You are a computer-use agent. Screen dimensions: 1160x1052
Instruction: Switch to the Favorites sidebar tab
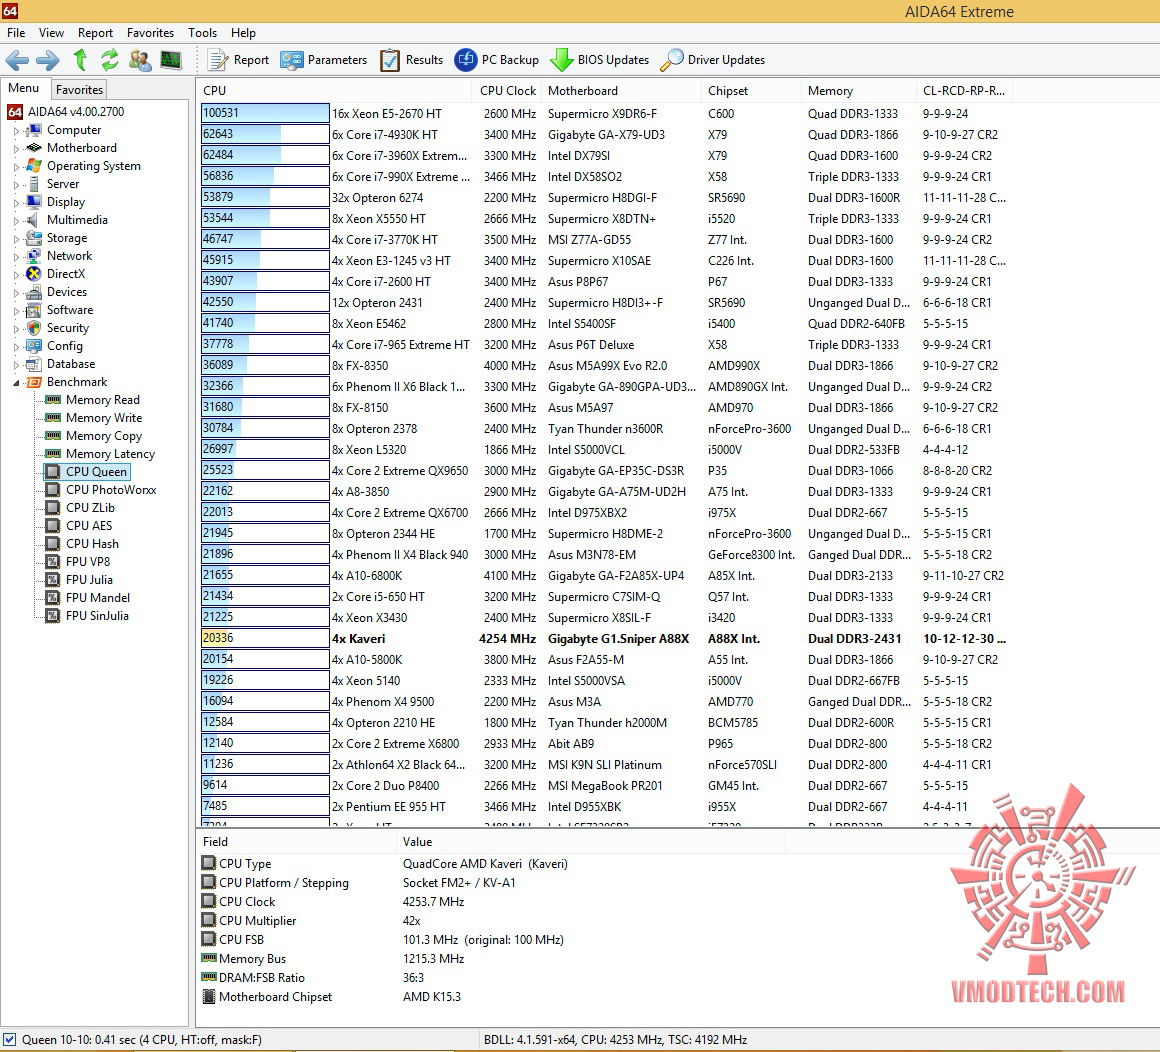tap(79, 90)
